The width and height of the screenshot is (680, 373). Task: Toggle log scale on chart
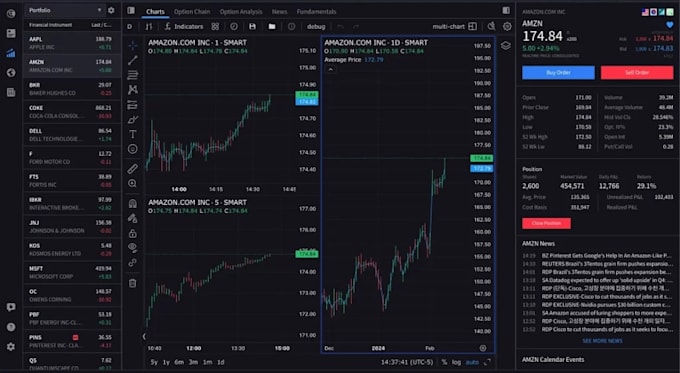coord(456,362)
